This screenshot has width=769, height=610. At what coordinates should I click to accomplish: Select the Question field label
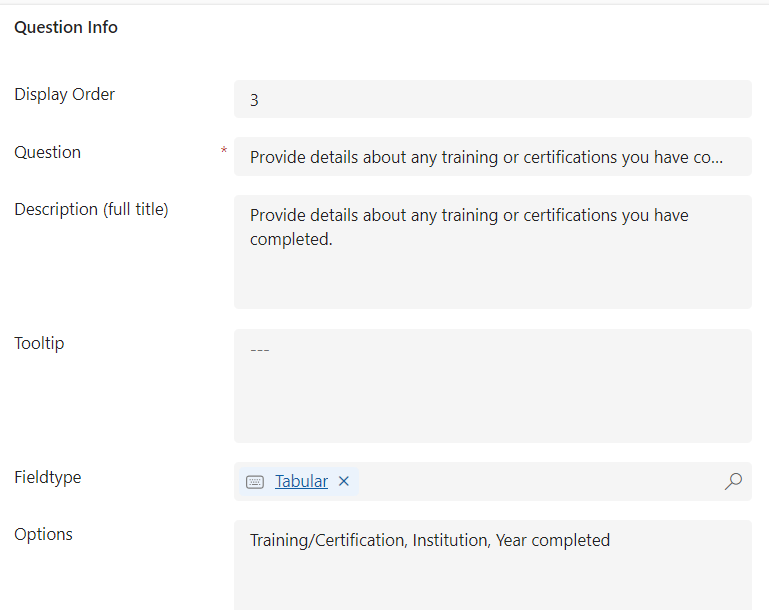(48, 152)
